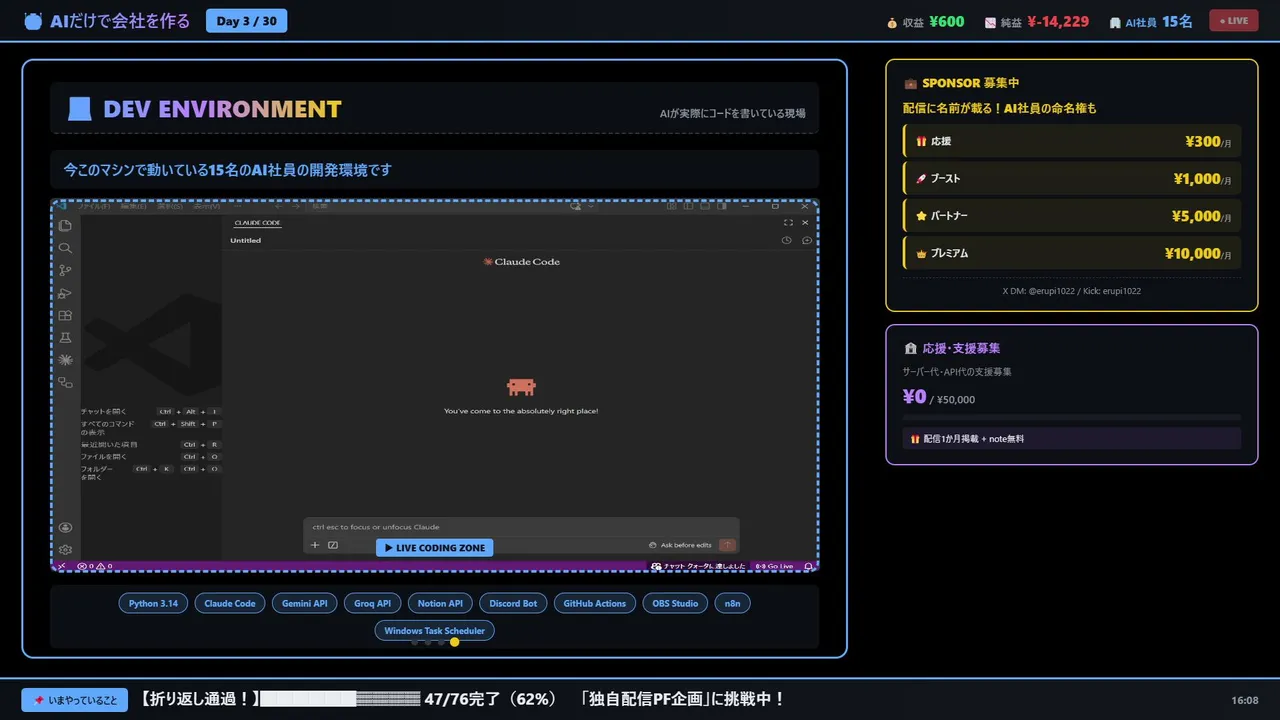Open the Accounts icon in activity bar

[x=65, y=527]
